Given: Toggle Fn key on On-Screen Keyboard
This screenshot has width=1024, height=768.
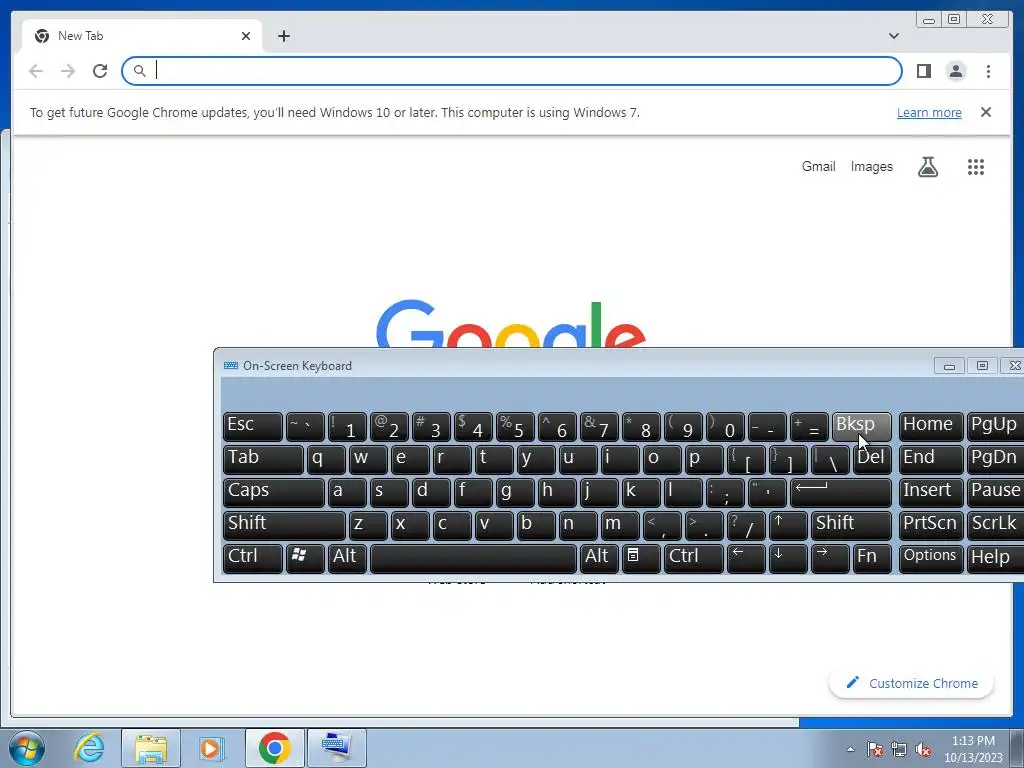Looking at the screenshot, I should (872, 559).
